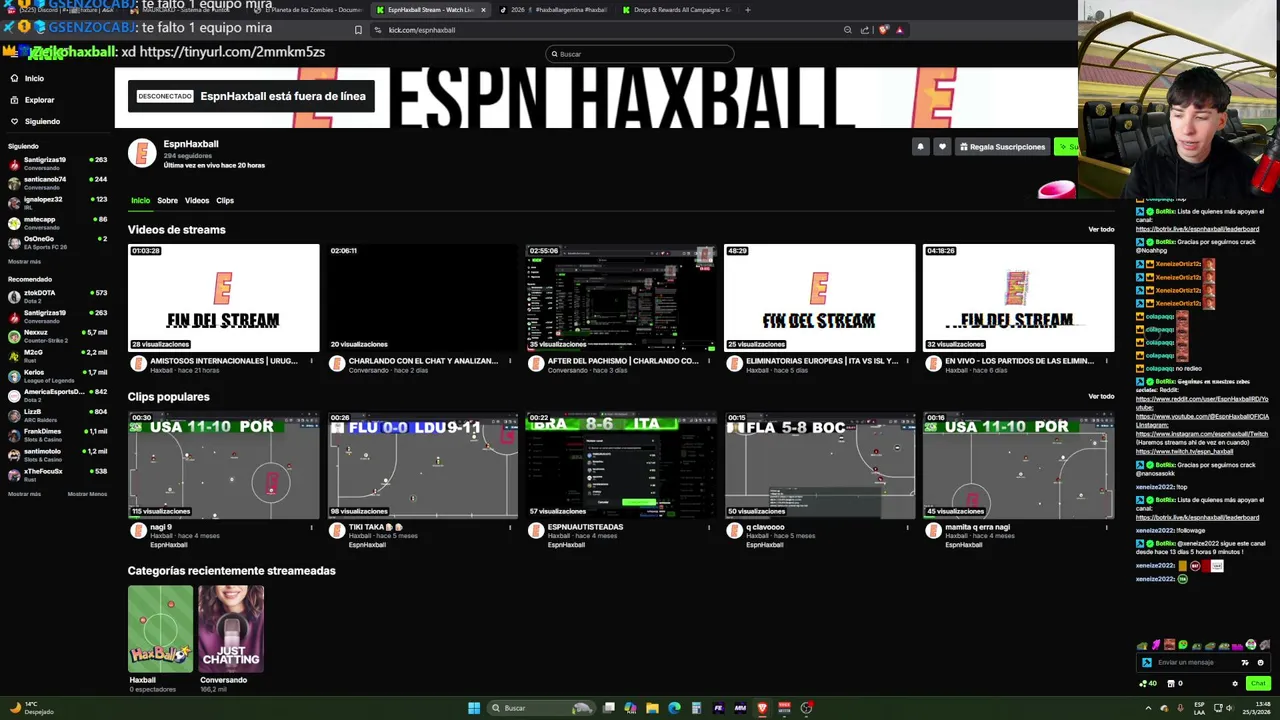Switch to the haxballargentina TikTok browser tab

click(553, 10)
